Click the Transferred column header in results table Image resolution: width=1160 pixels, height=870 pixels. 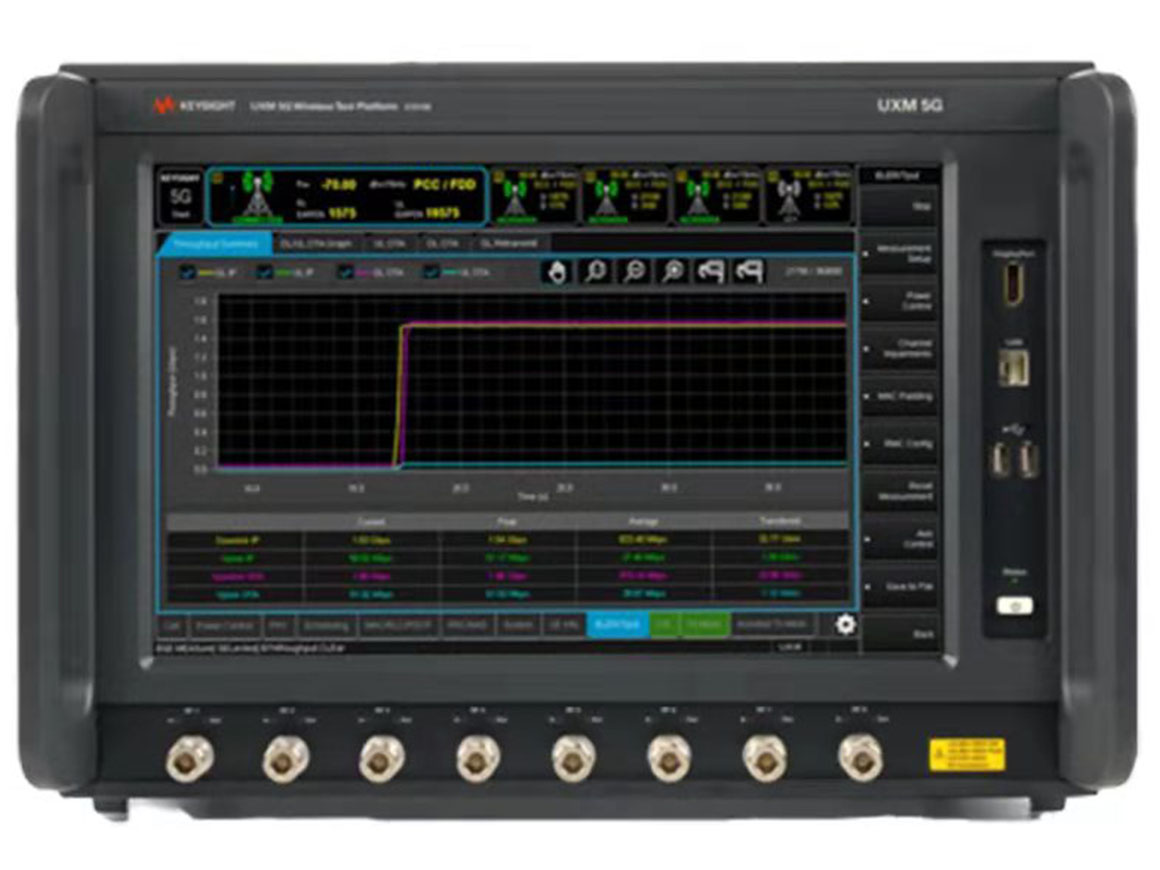(x=780, y=522)
